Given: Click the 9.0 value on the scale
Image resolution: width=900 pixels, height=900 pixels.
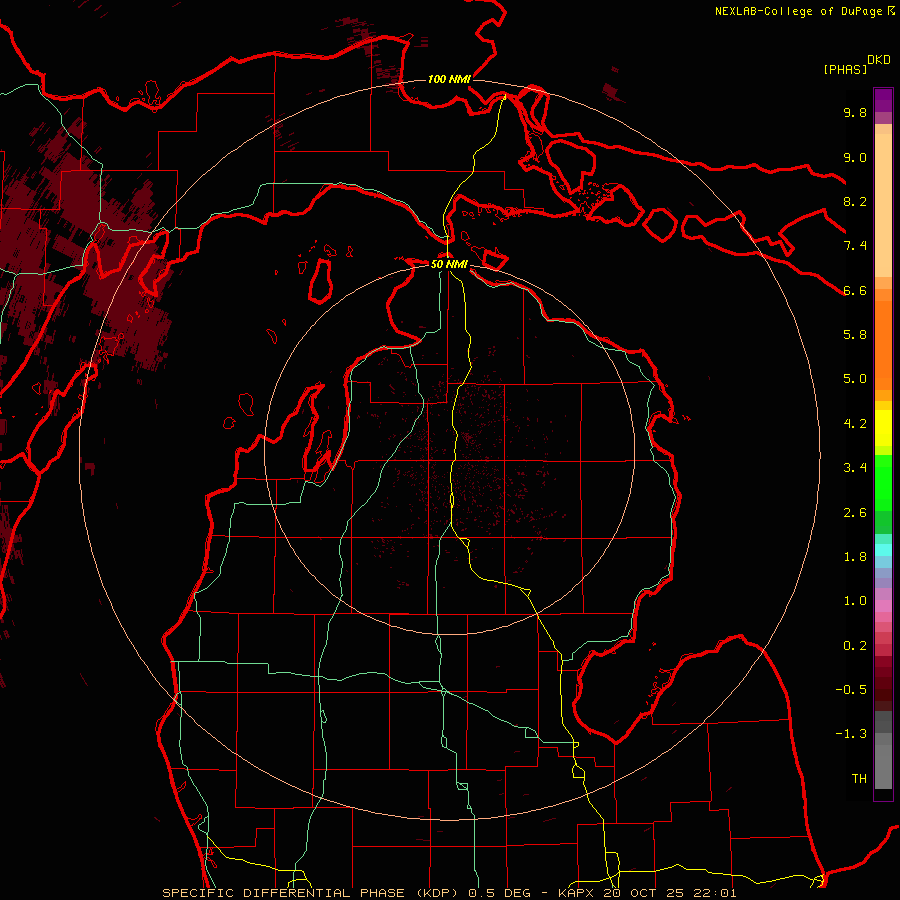Looking at the screenshot, I should pos(855,157).
